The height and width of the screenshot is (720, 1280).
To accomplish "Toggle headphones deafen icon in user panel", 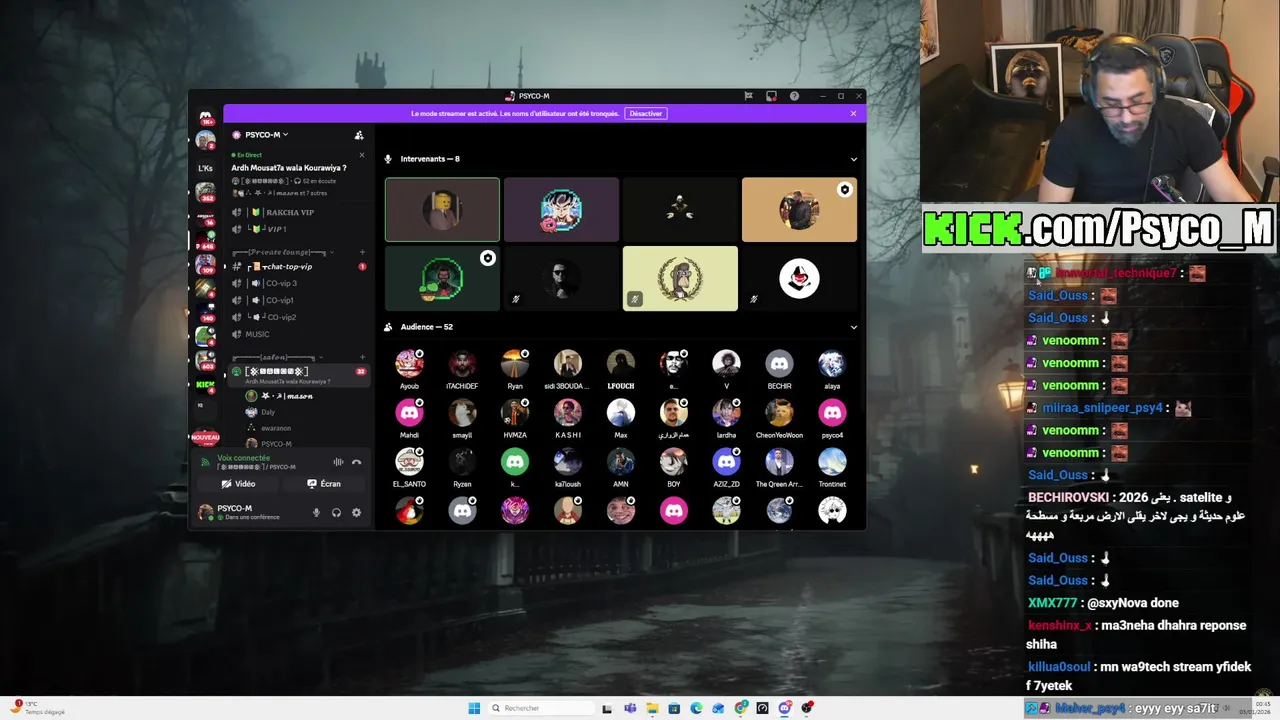I will pos(336,512).
